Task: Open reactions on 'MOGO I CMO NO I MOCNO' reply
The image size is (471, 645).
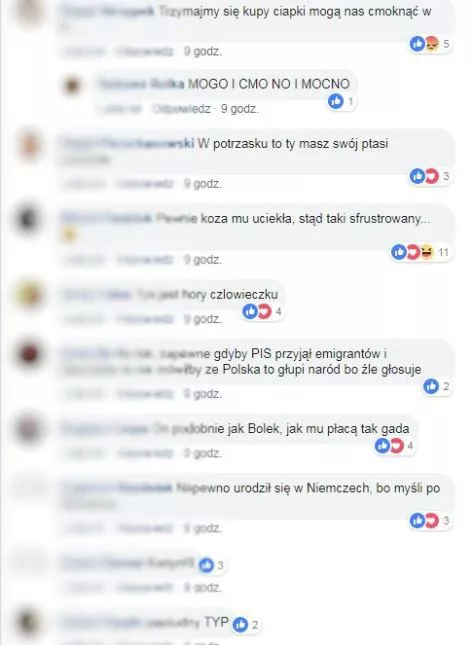Action: point(341,101)
